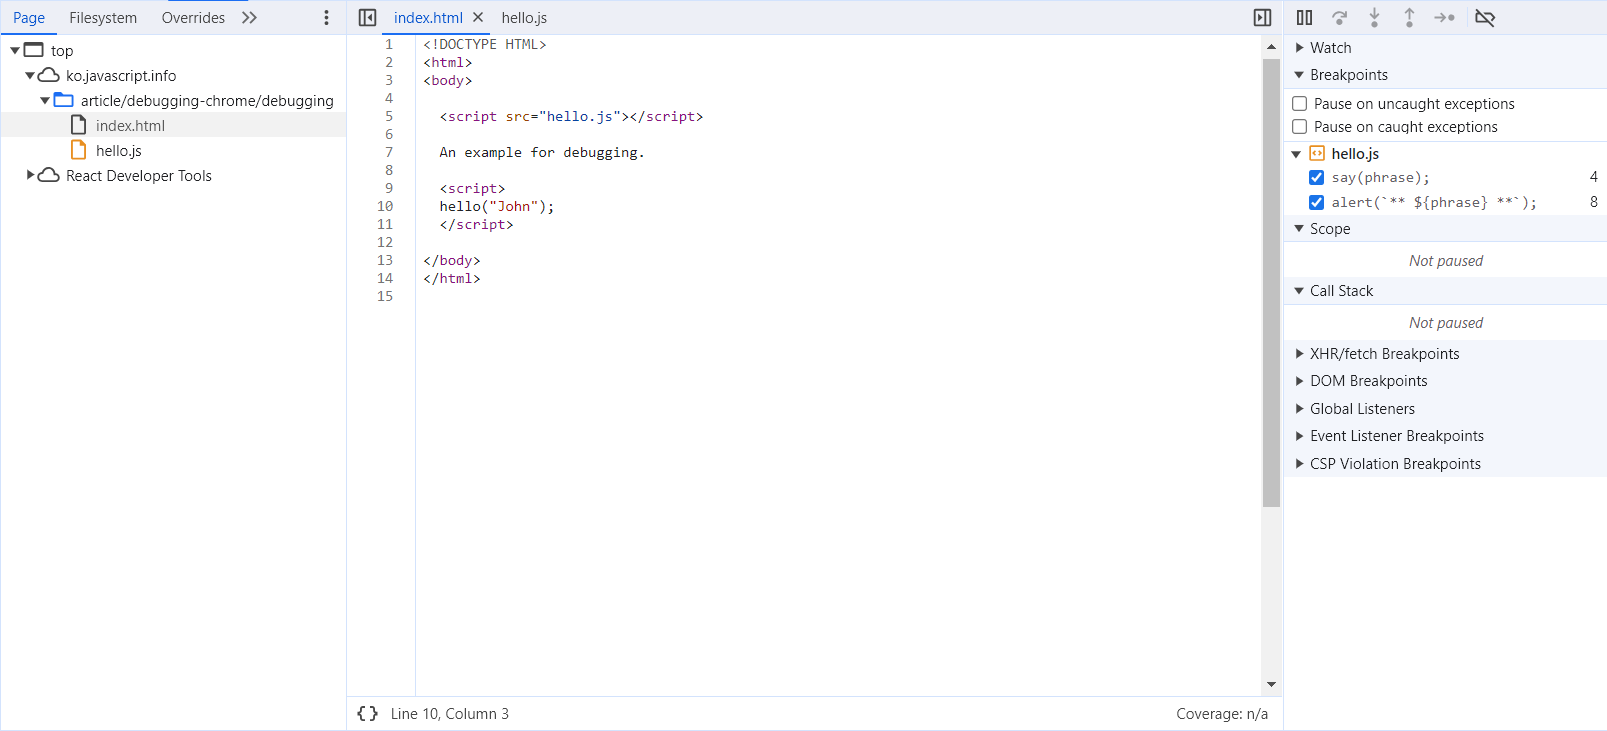The height and width of the screenshot is (731, 1607).
Task: Click 'An example for debugging.' line
Action: point(542,152)
